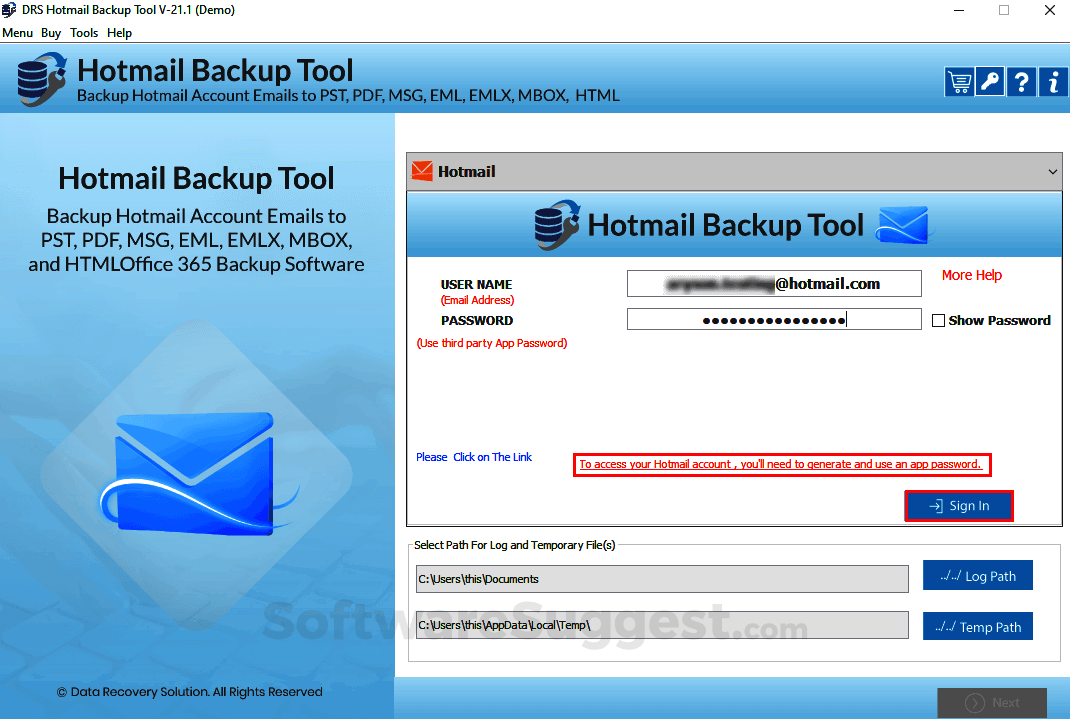
Task: Click the app password generation link
Action: pyautogui.click(x=782, y=464)
